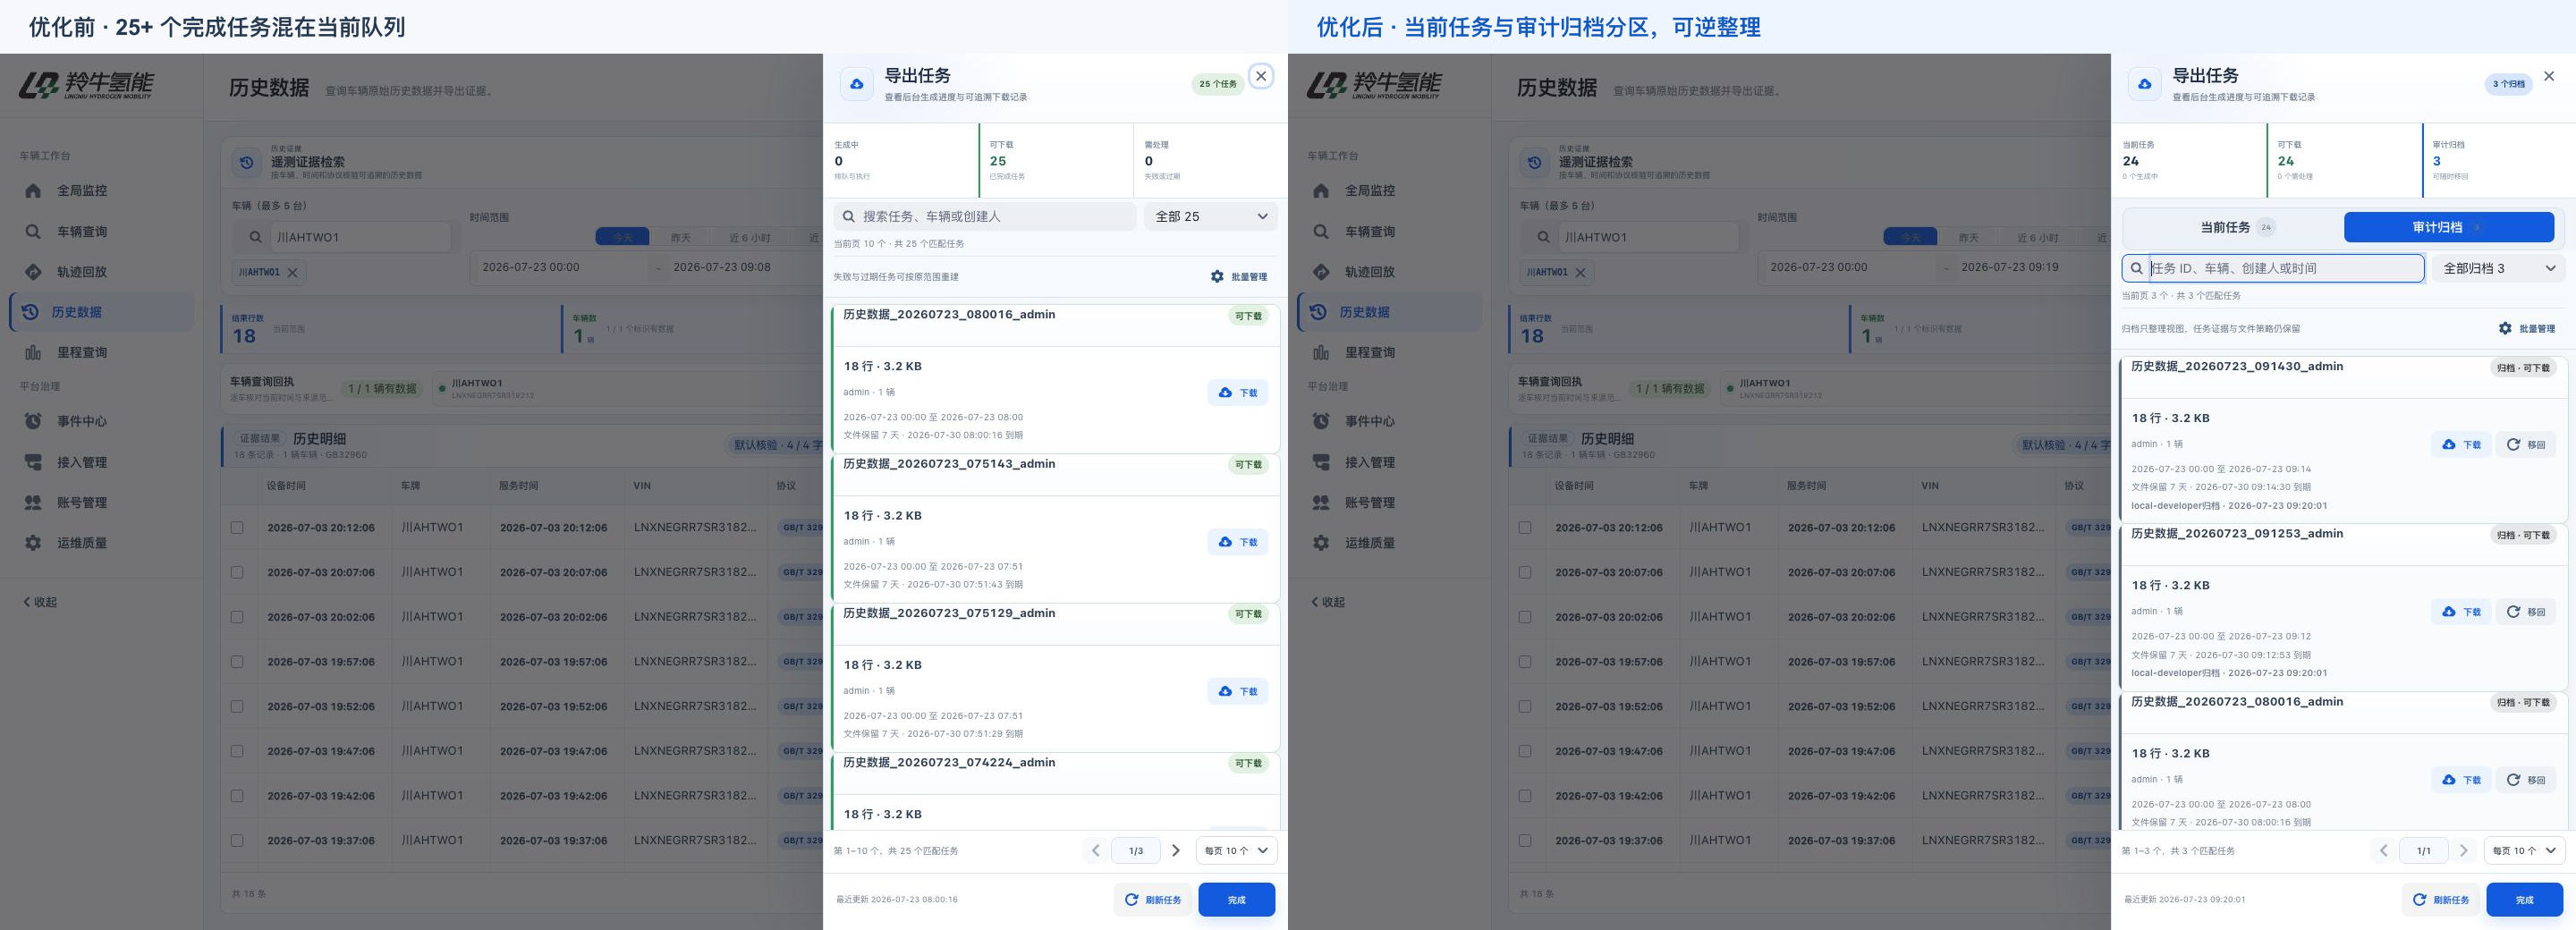This screenshot has width=2576, height=930.
Task: Open 全局监控 in the 优化前 screenshot sidebar
Action: (100, 191)
